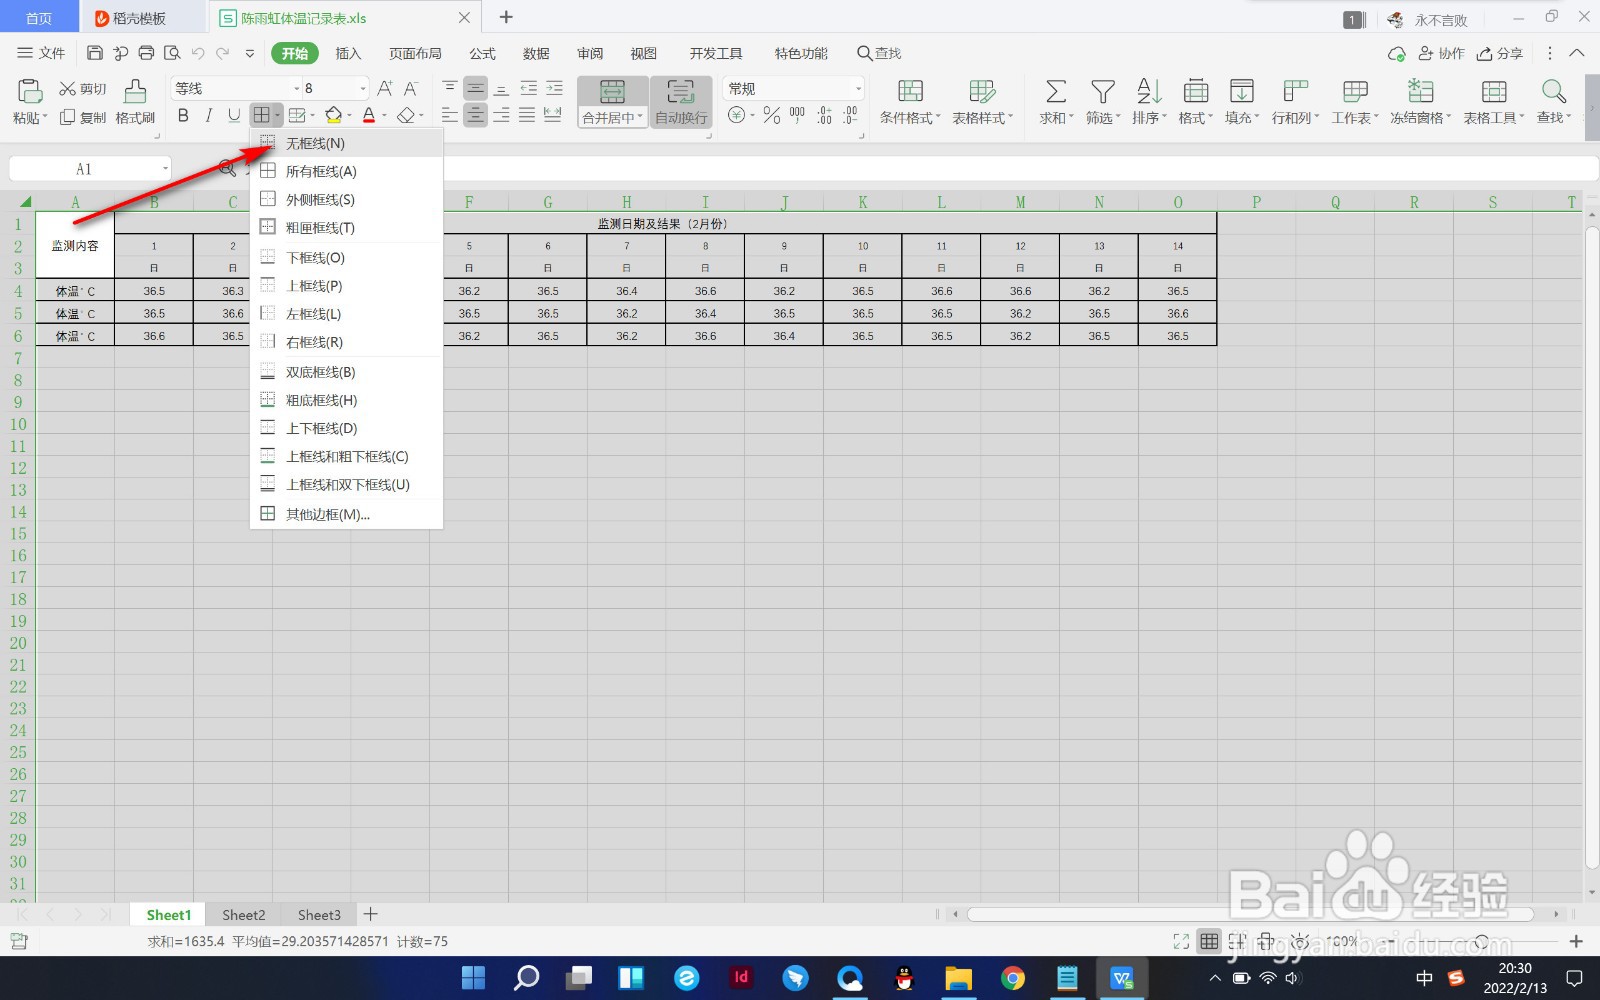Screen dimensions: 1600x1000
Task: Click the Filter (筛选) funnel icon
Action: click(x=1102, y=92)
